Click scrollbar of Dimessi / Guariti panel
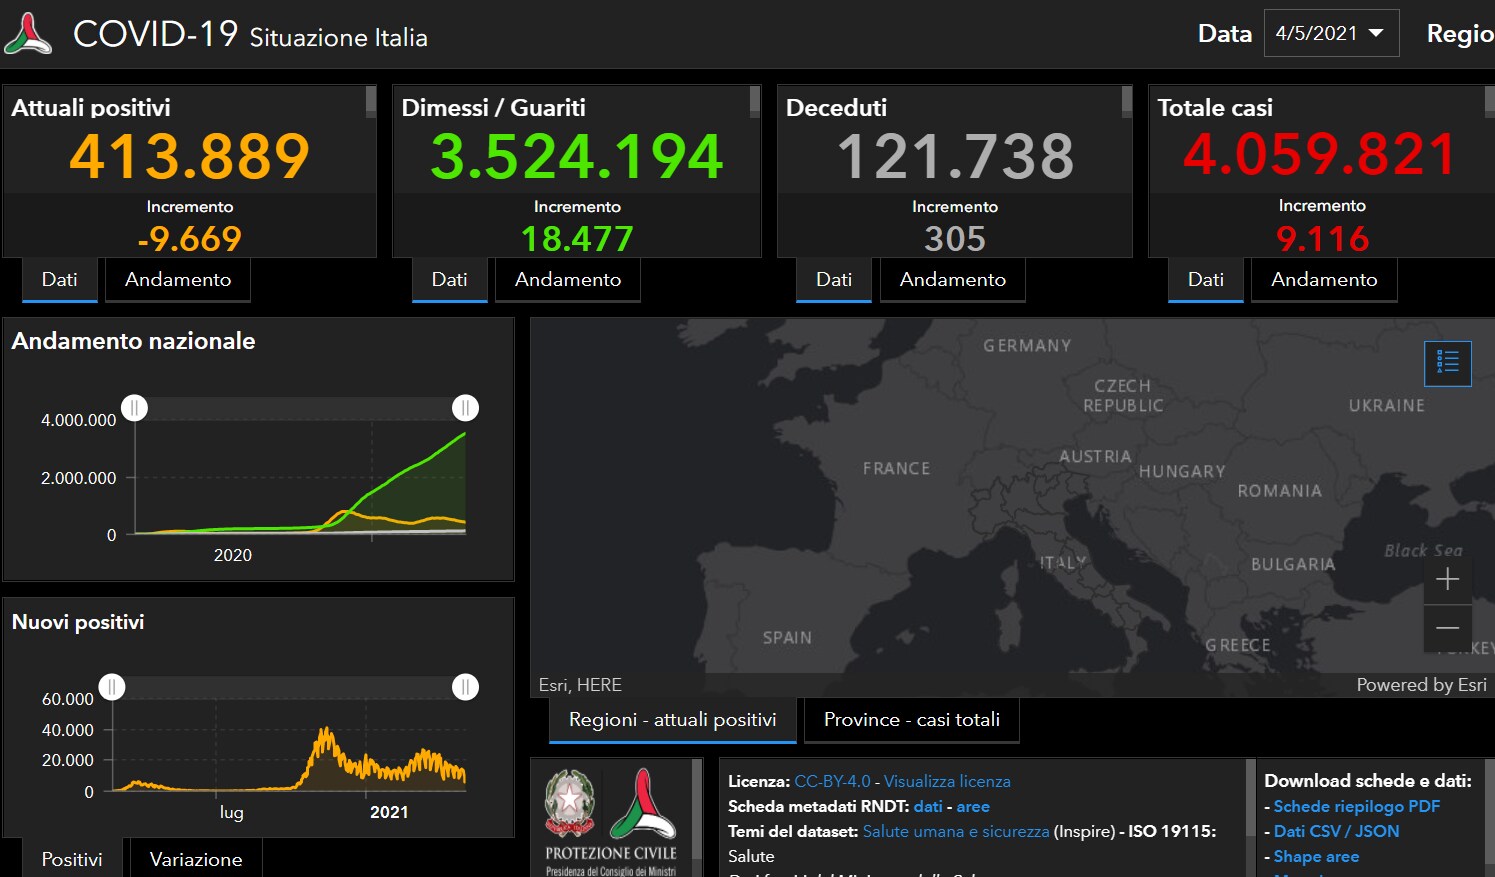This screenshot has height=877, width=1495. coord(755,101)
